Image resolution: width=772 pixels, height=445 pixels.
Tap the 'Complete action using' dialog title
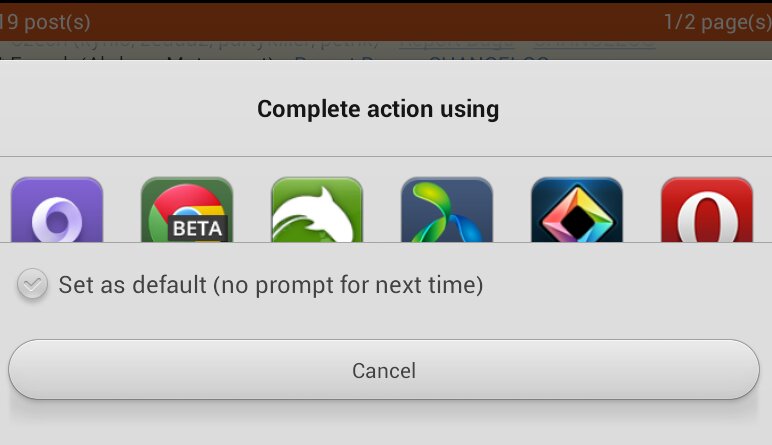point(378,109)
